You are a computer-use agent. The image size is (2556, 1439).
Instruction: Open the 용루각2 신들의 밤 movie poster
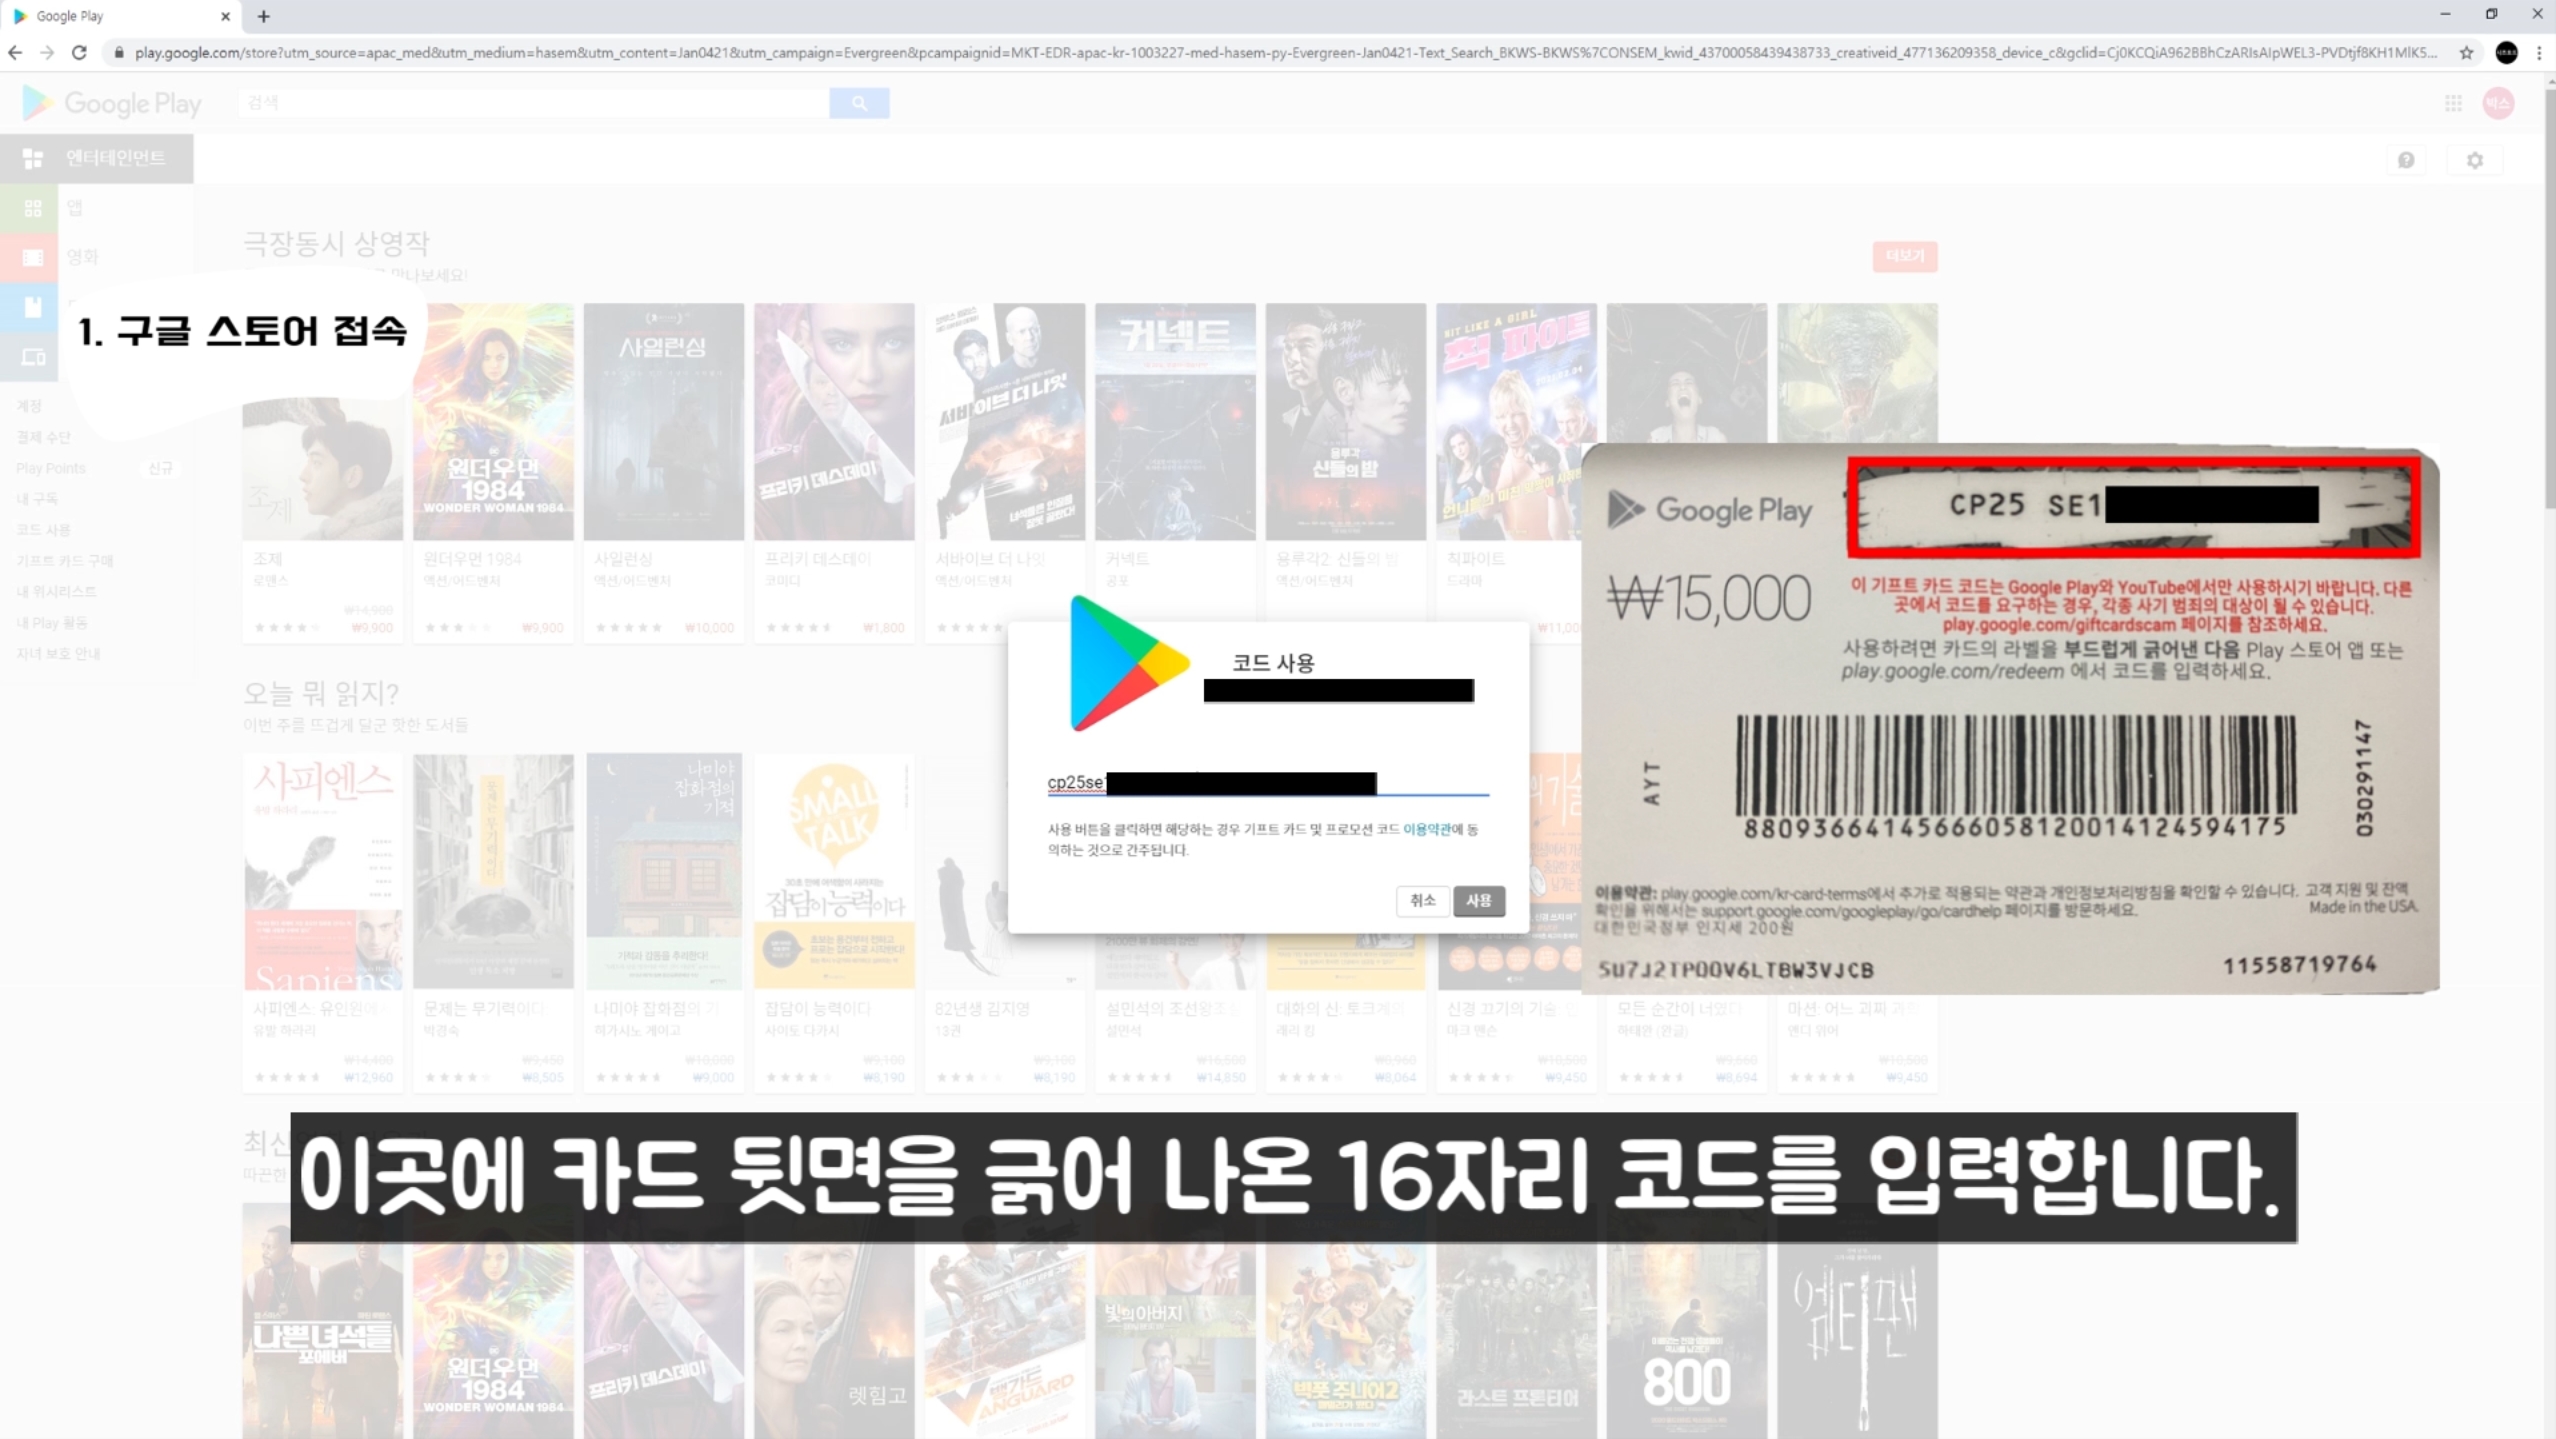pos(1346,421)
